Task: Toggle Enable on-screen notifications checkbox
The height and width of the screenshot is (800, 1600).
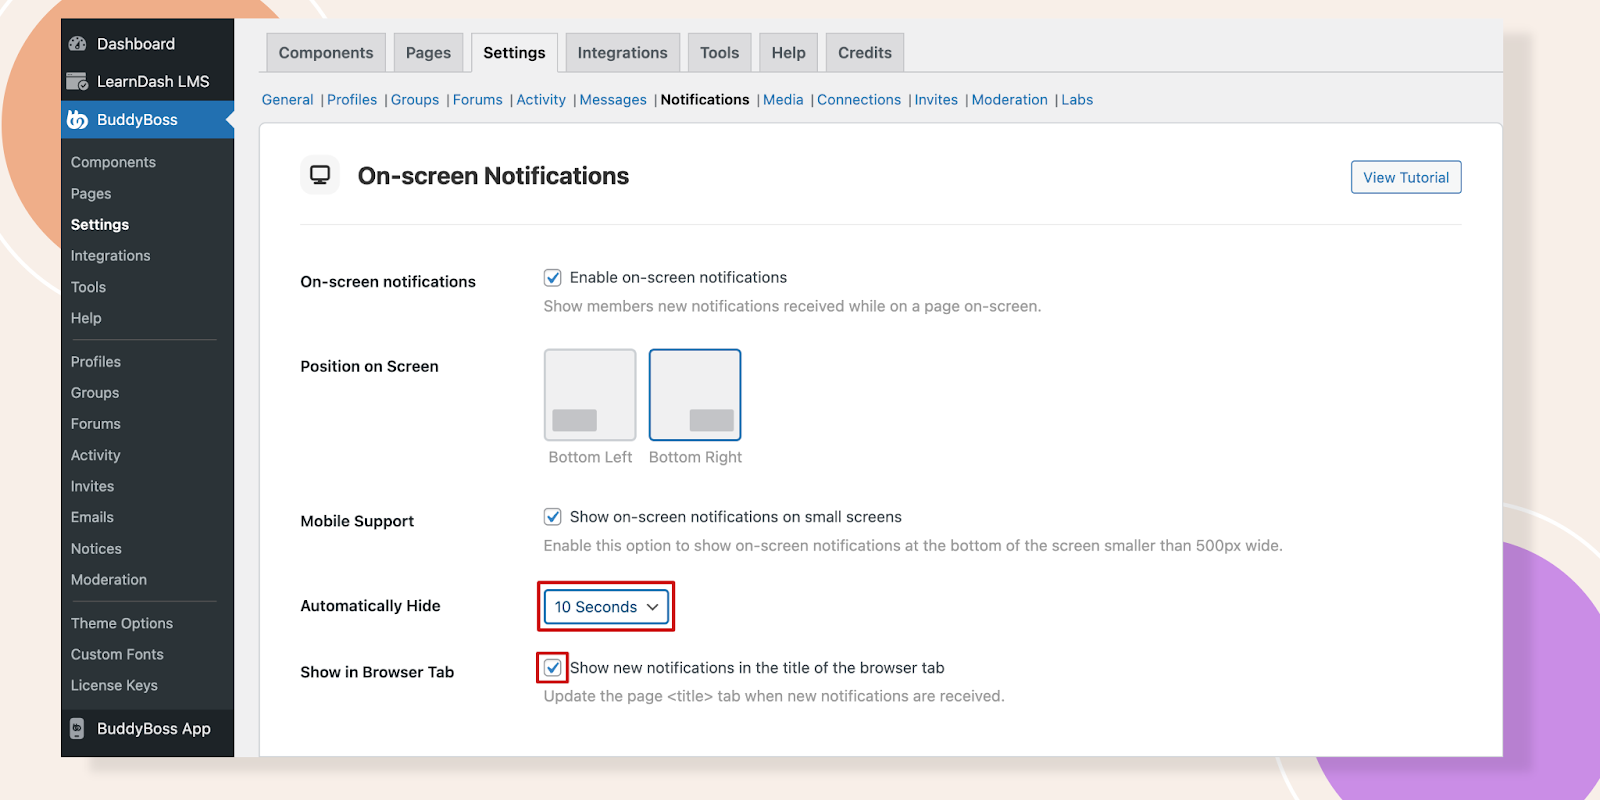Action: click(552, 278)
